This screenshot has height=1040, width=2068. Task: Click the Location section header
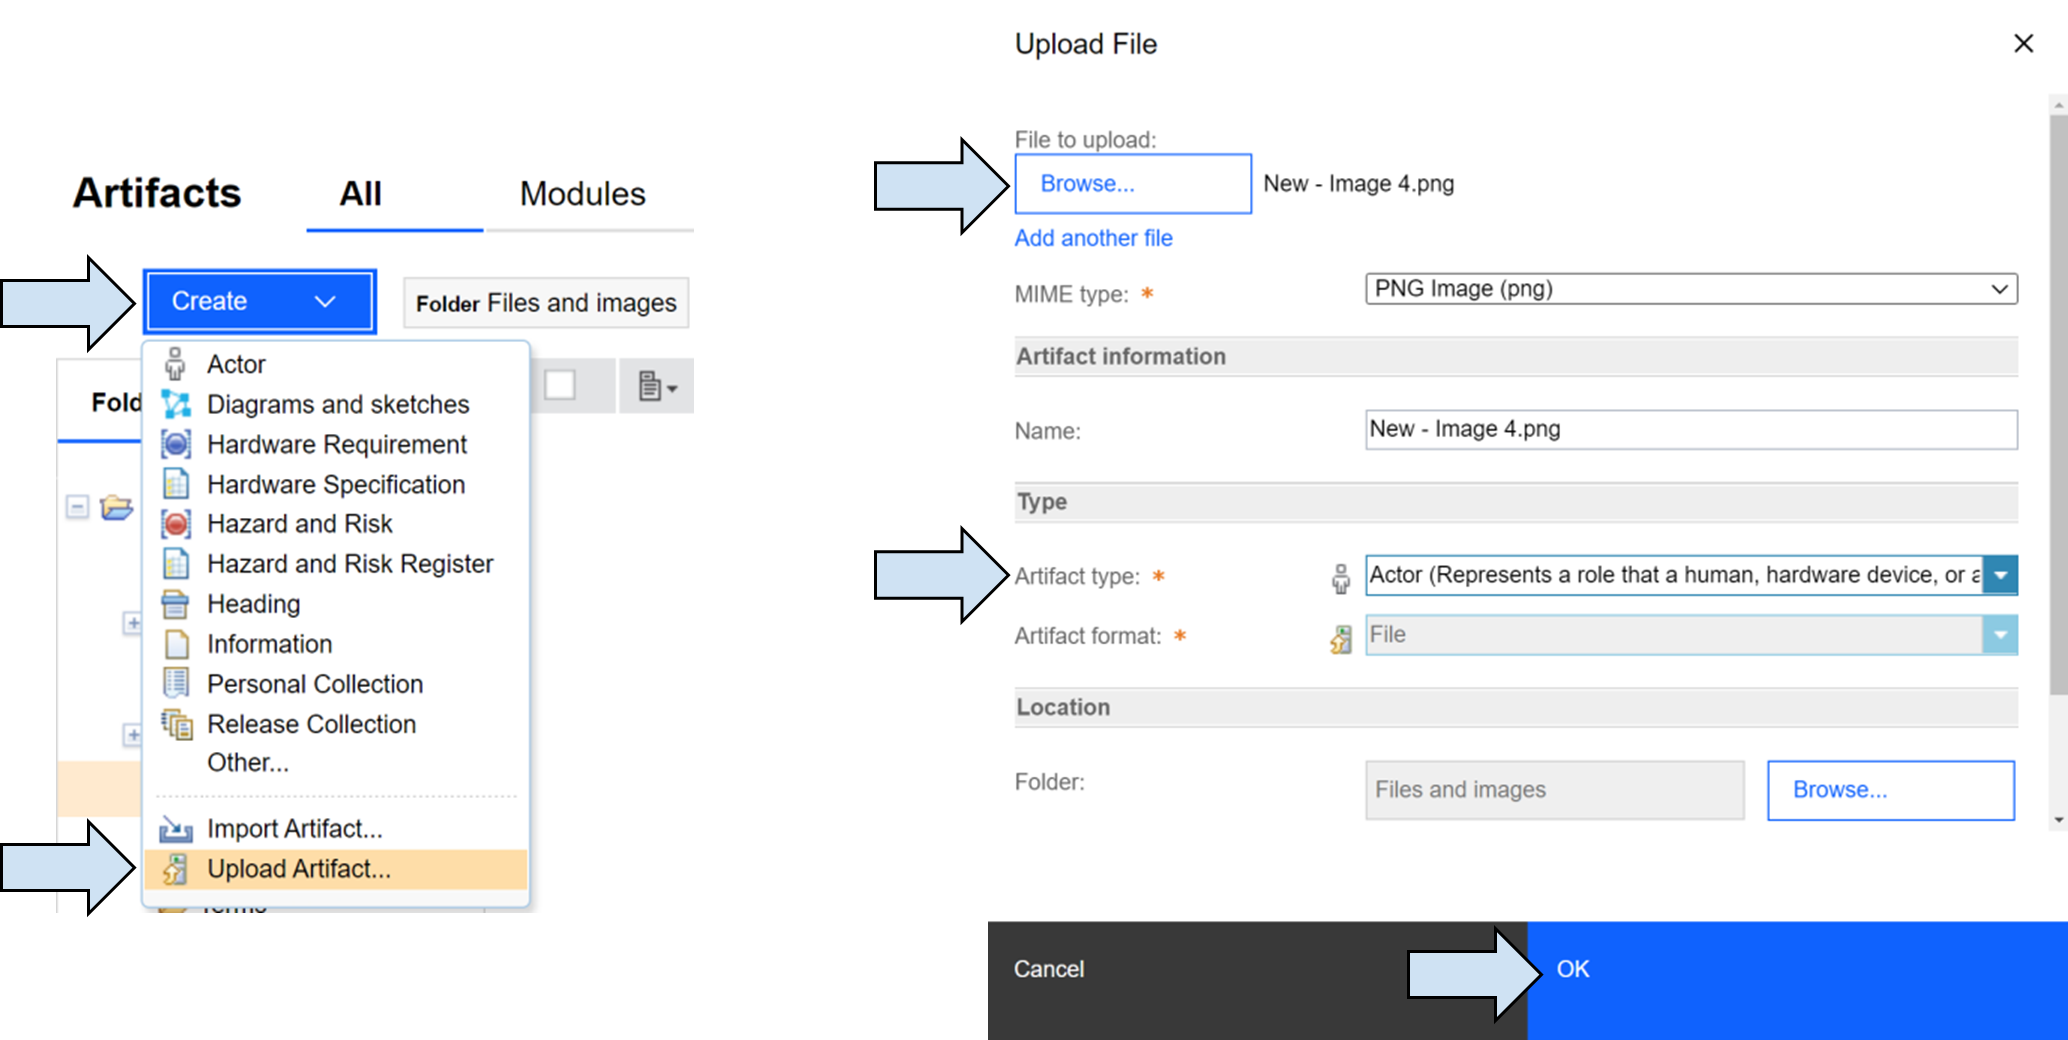click(x=1516, y=707)
